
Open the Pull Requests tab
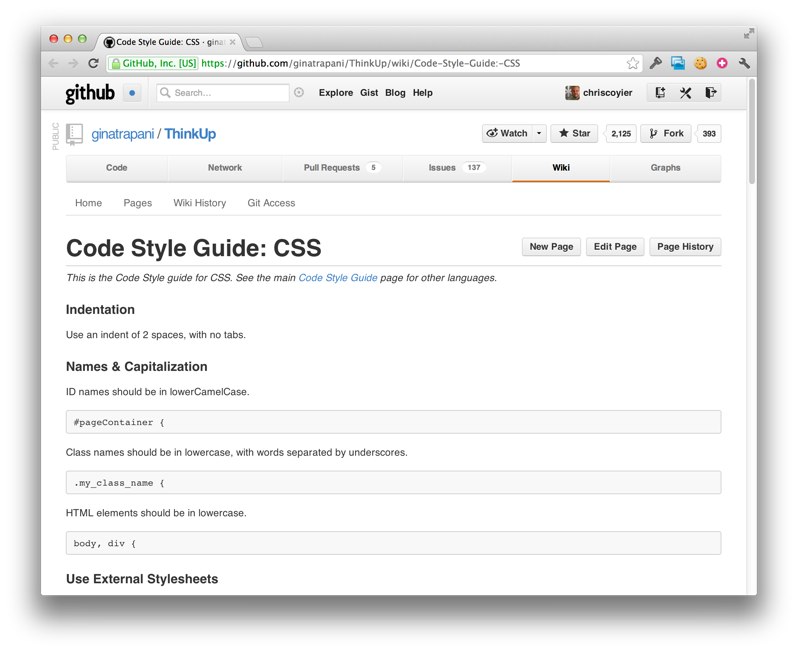point(342,168)
